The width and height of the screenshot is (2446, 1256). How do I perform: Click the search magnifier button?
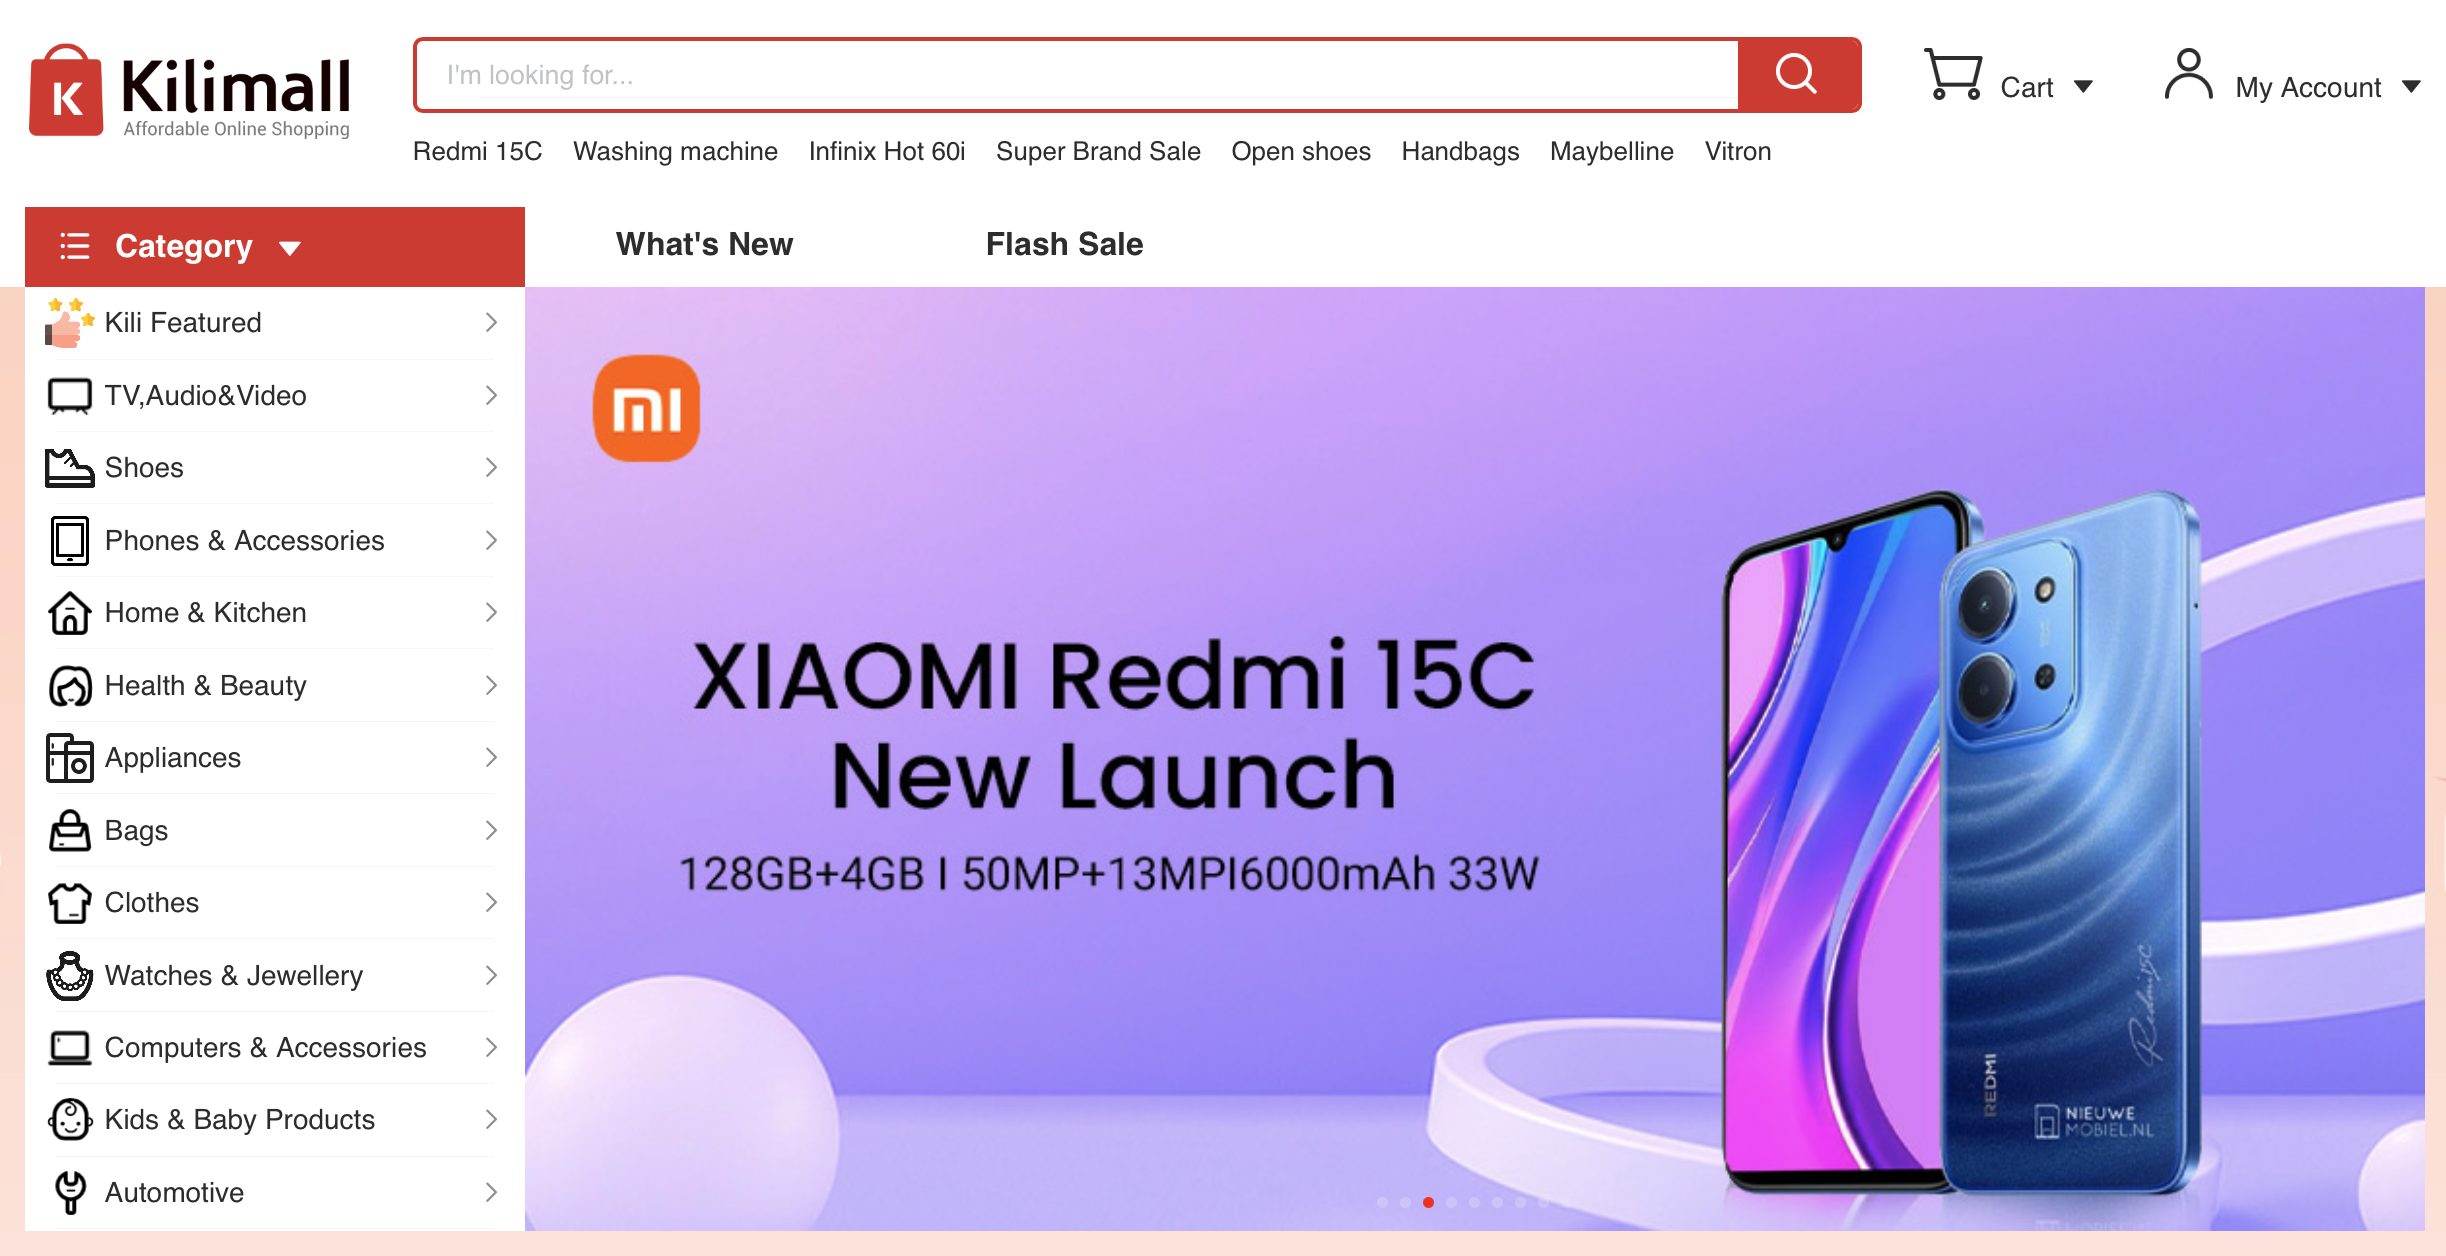tap(1798, 75)
